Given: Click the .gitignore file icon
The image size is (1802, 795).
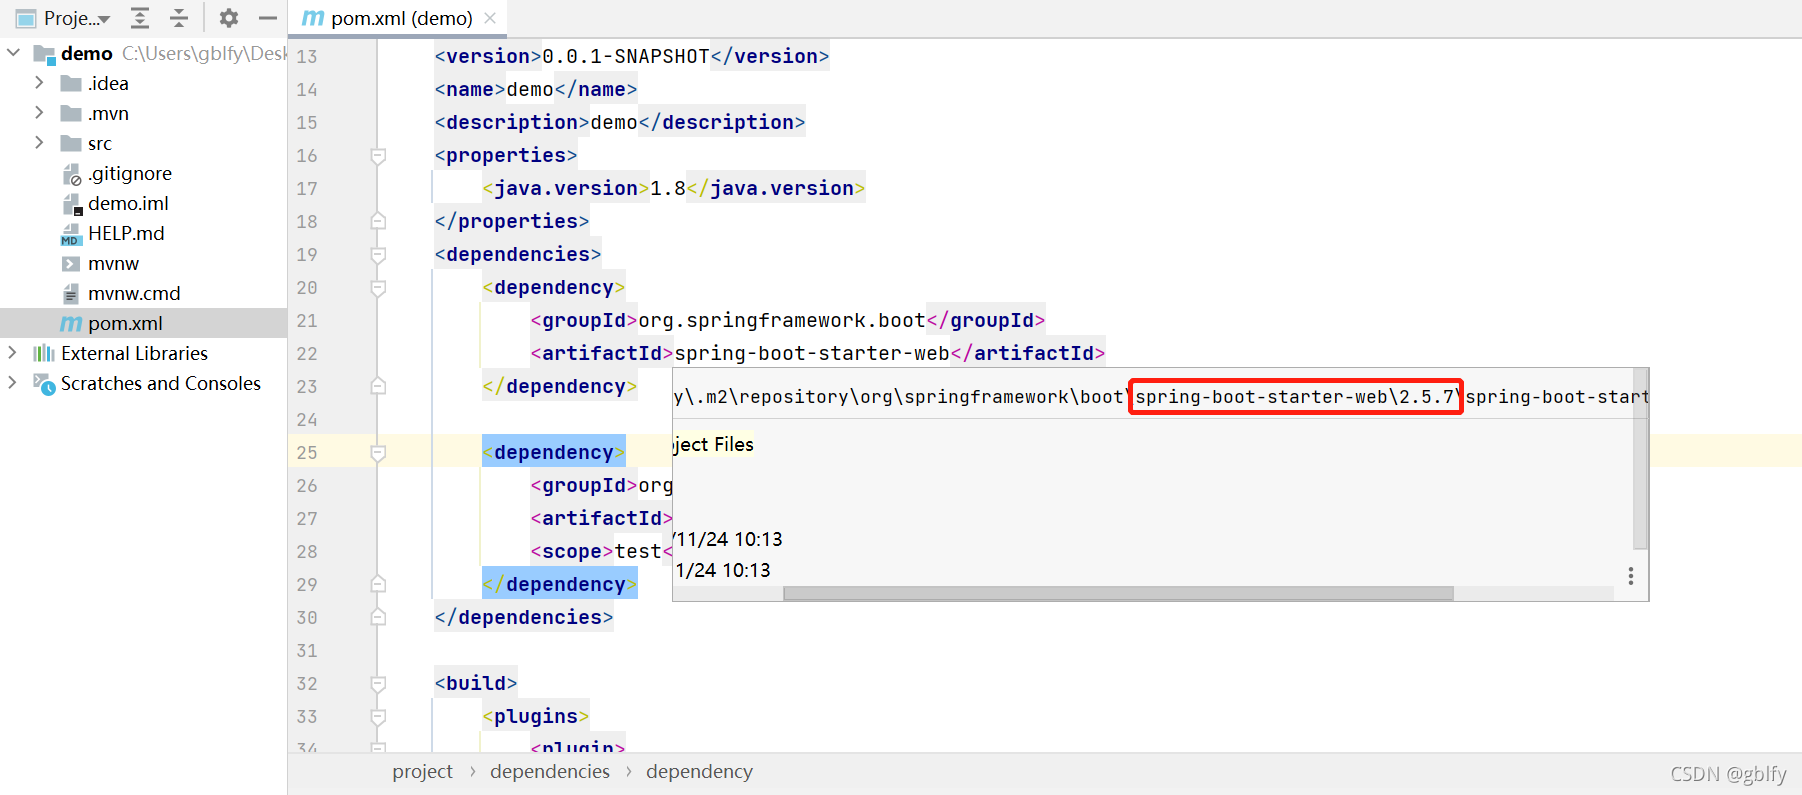Looking at the screenshot, I should (x=71, y=174).
